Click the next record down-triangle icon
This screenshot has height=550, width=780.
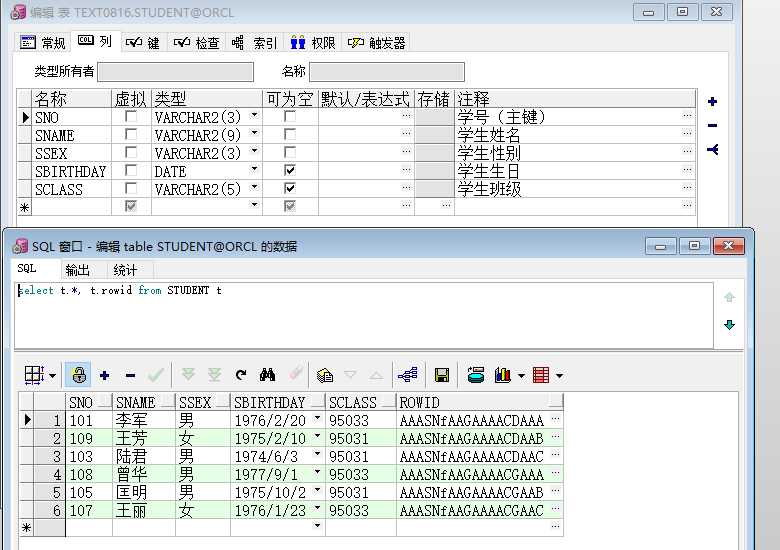tap(350, 374)
